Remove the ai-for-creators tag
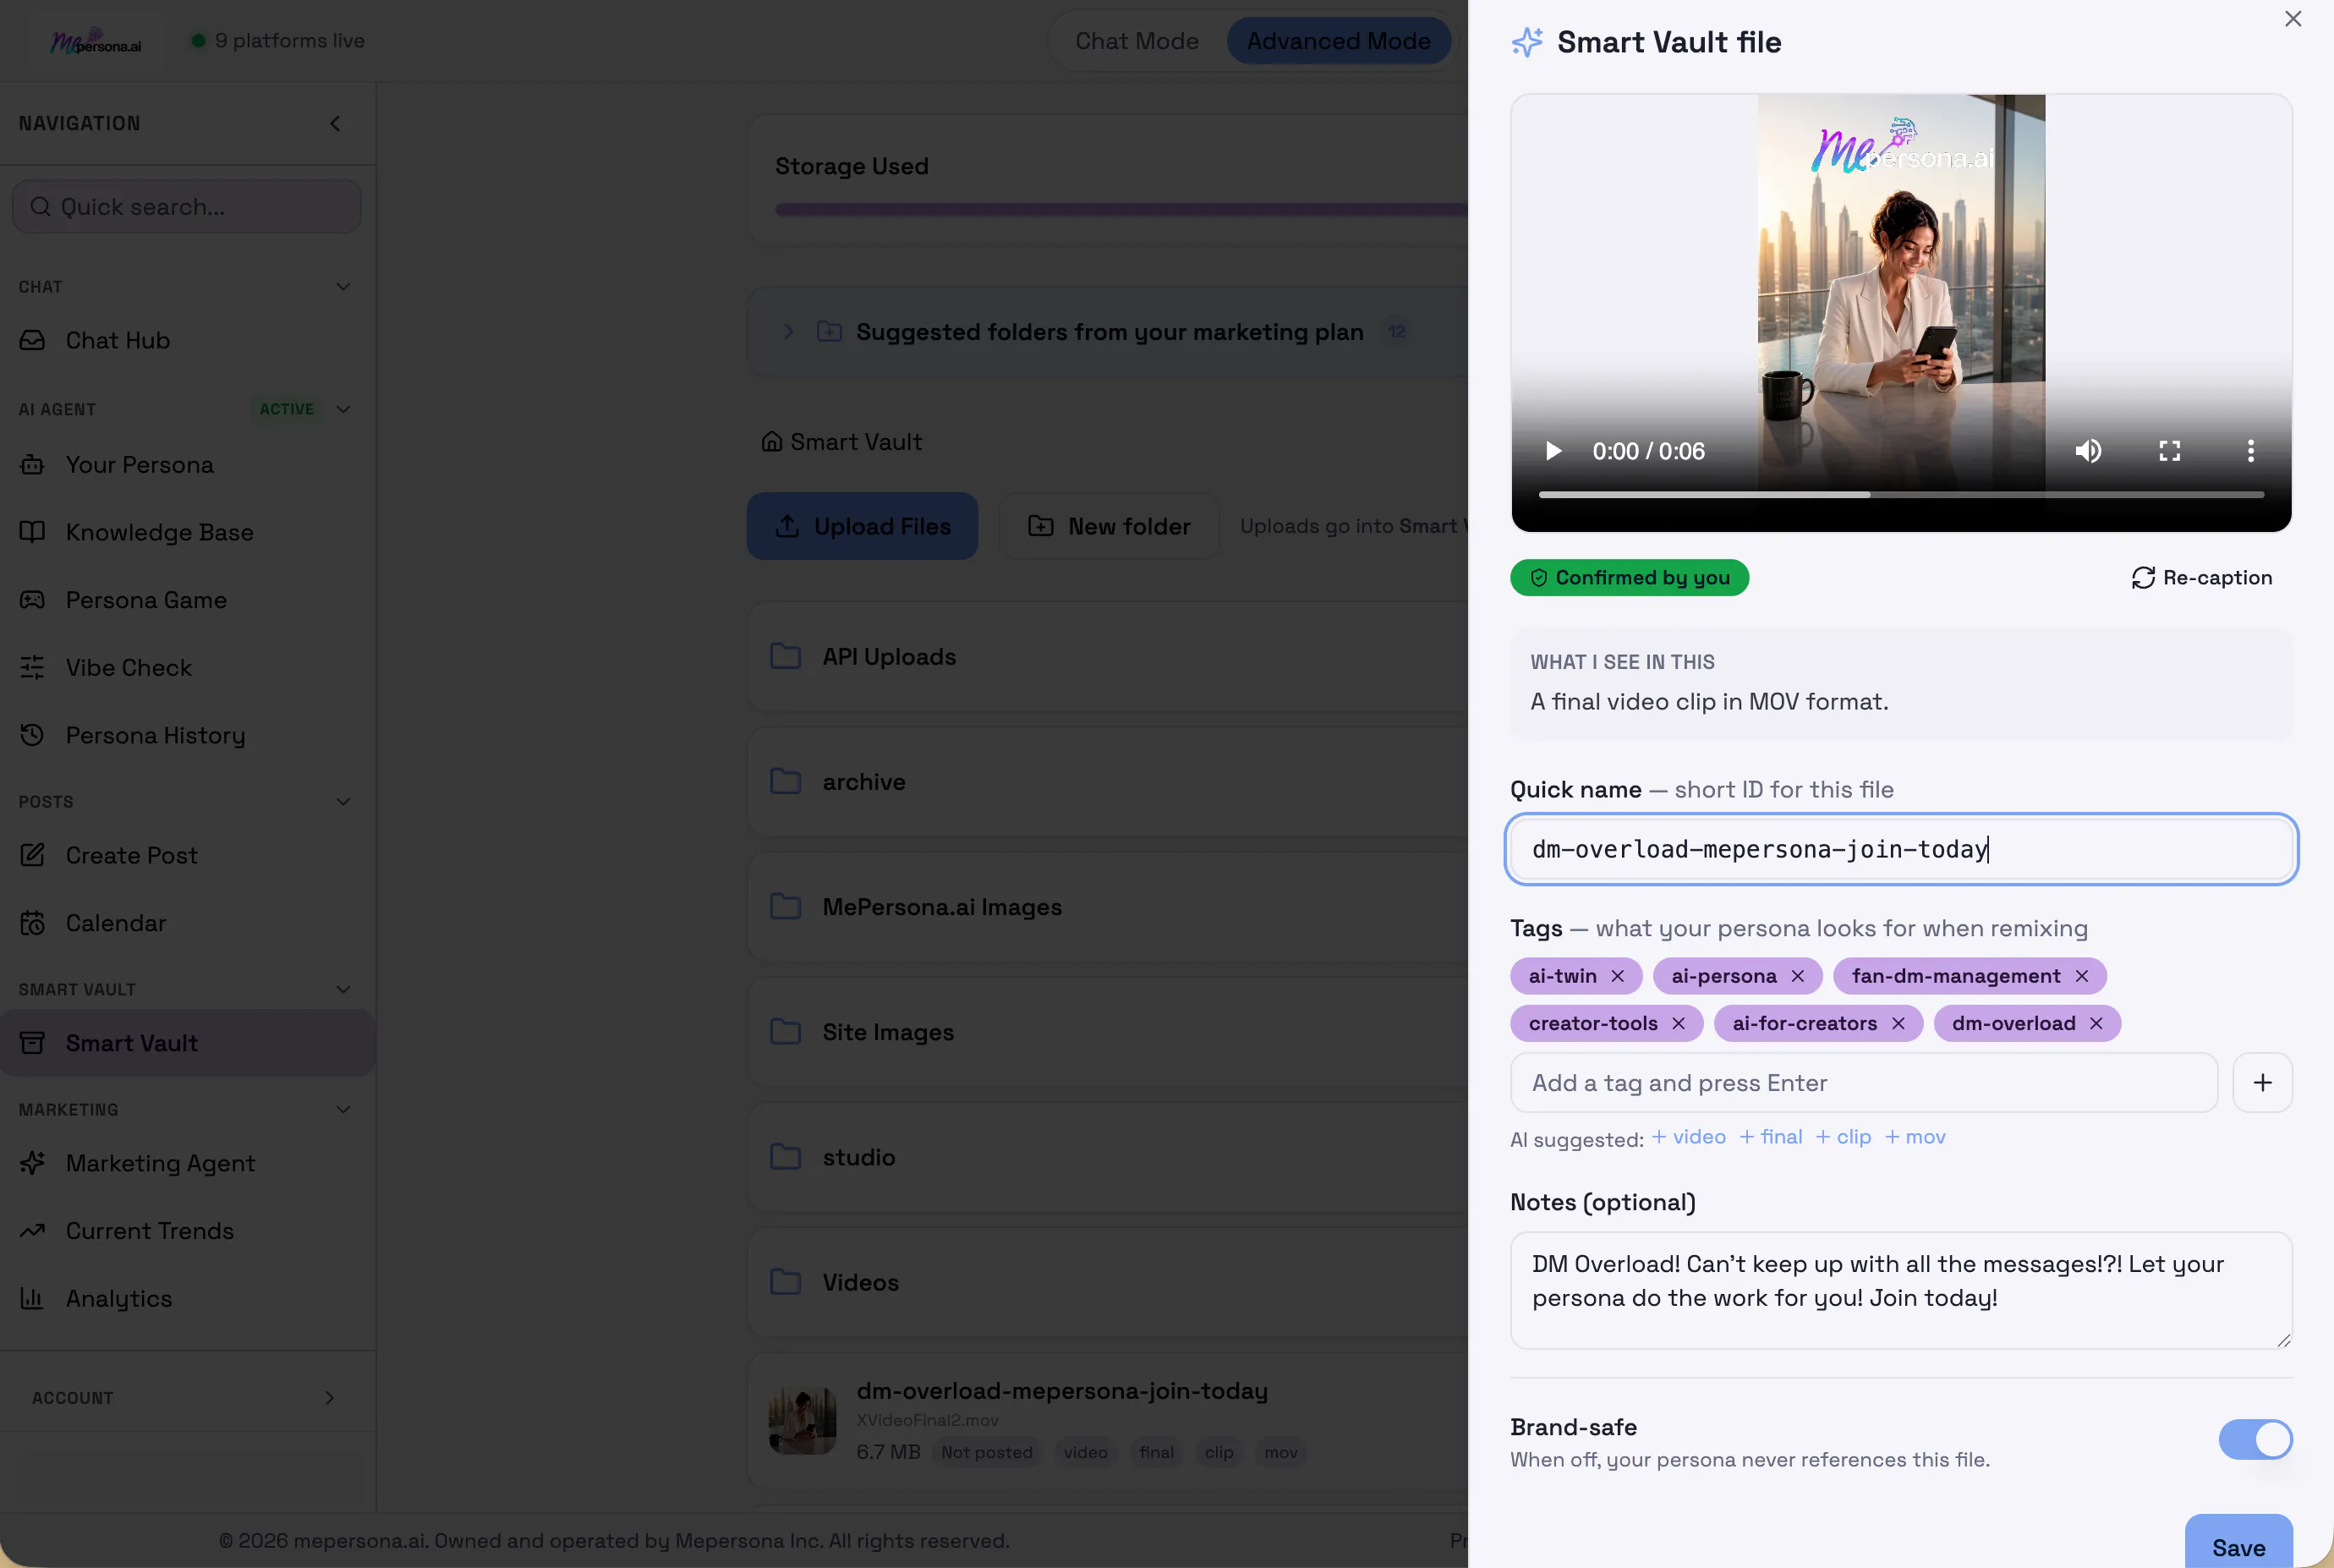The height and width of the screenshot is (1568, 2334). [x=1898, y=1023]
